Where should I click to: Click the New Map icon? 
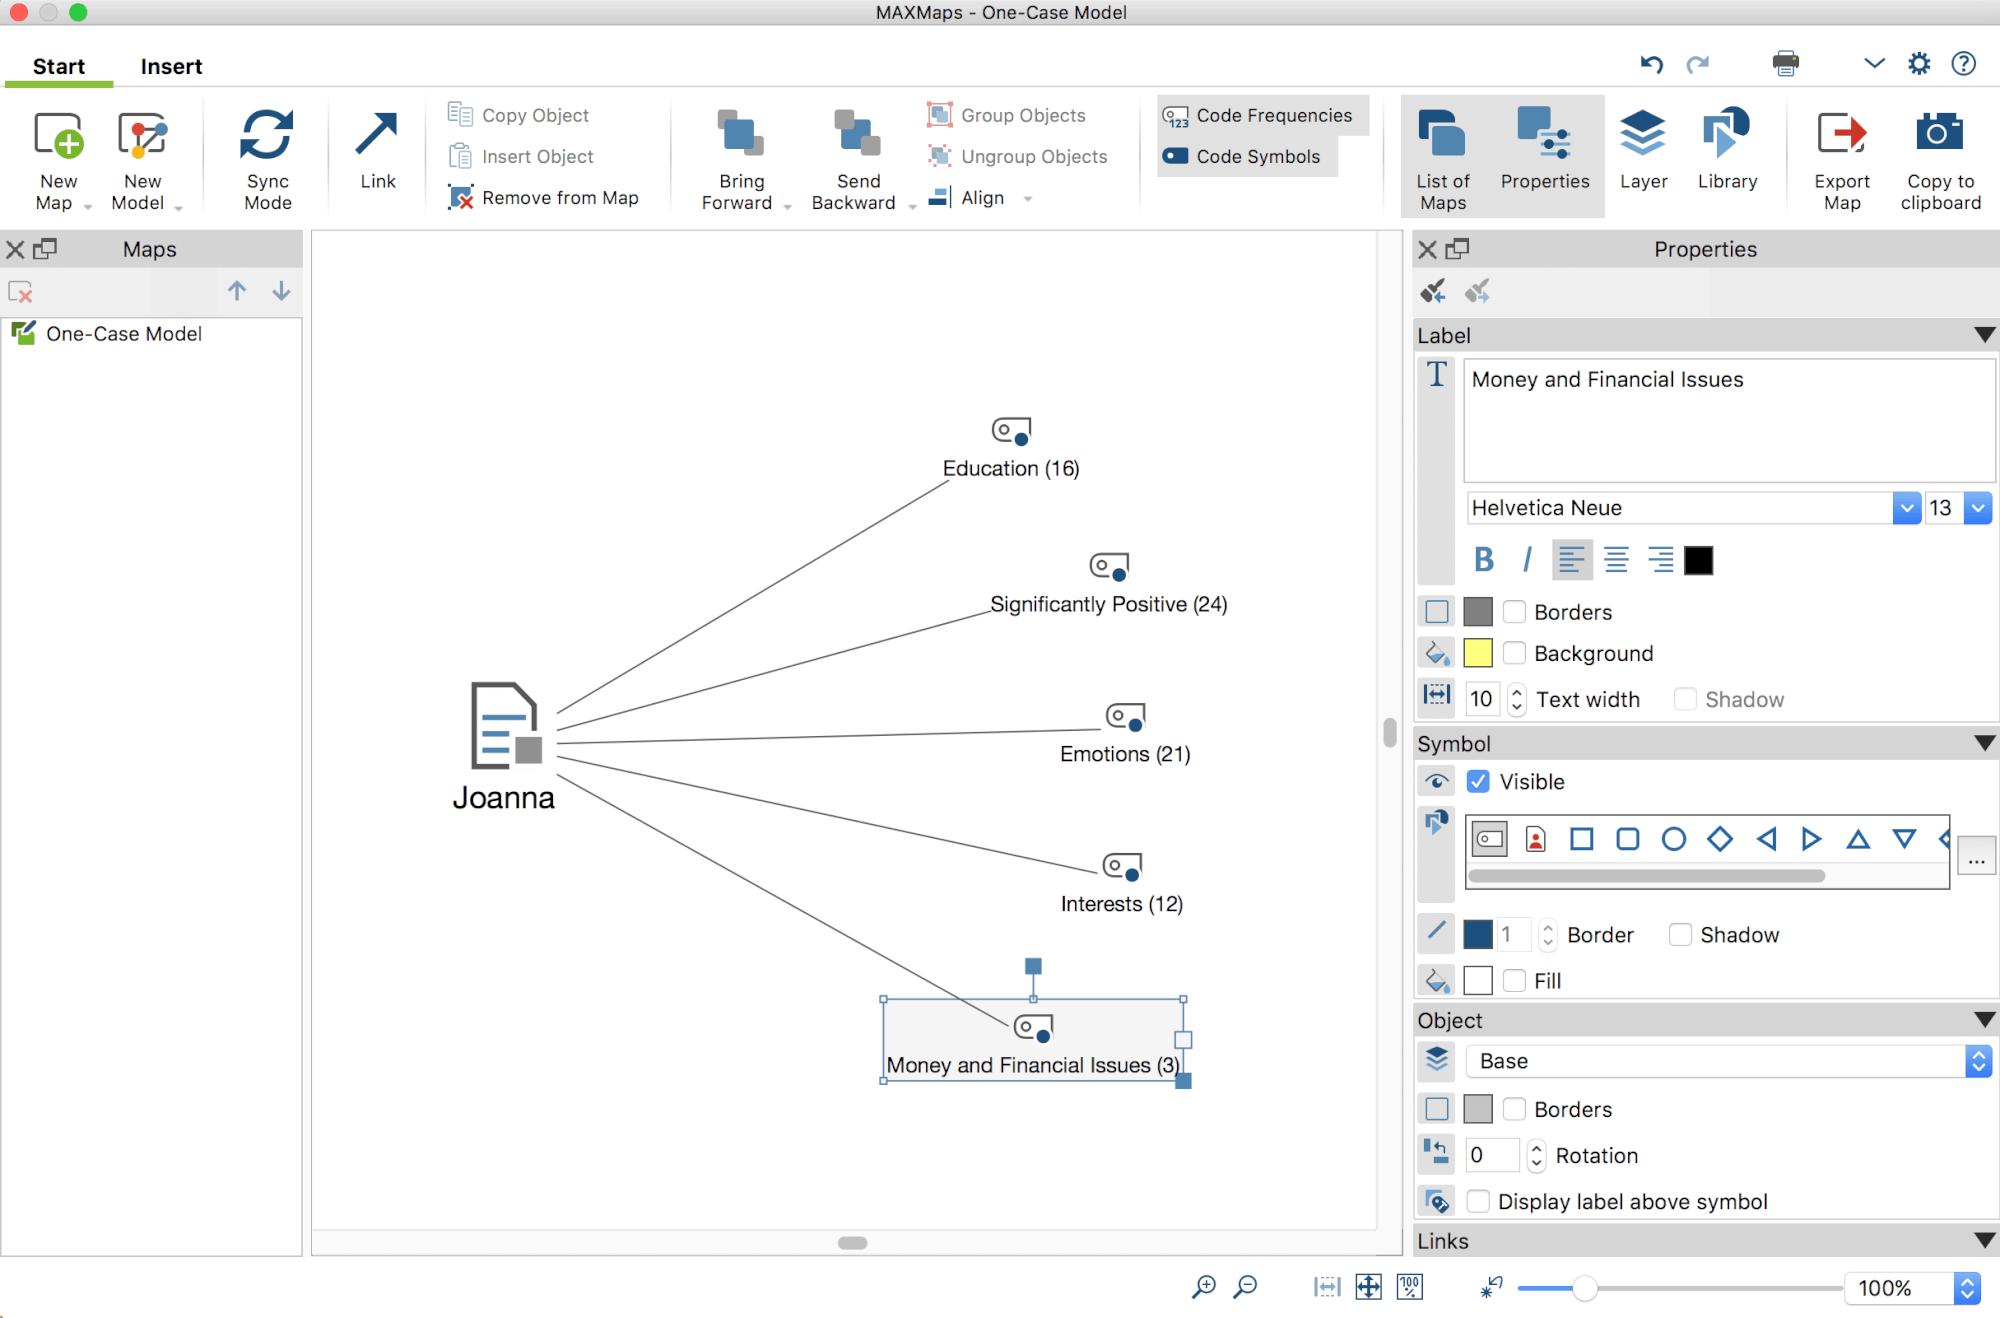pos(58,136)
